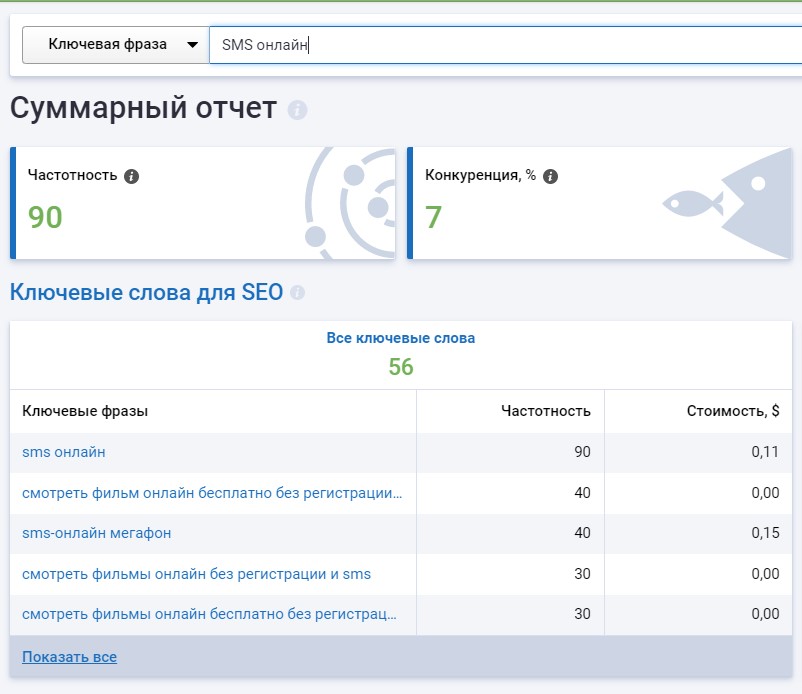Screen dimensions: 802x694
Task: Select the Конкуренция card value 7
Action: click(x=433, y=217)
